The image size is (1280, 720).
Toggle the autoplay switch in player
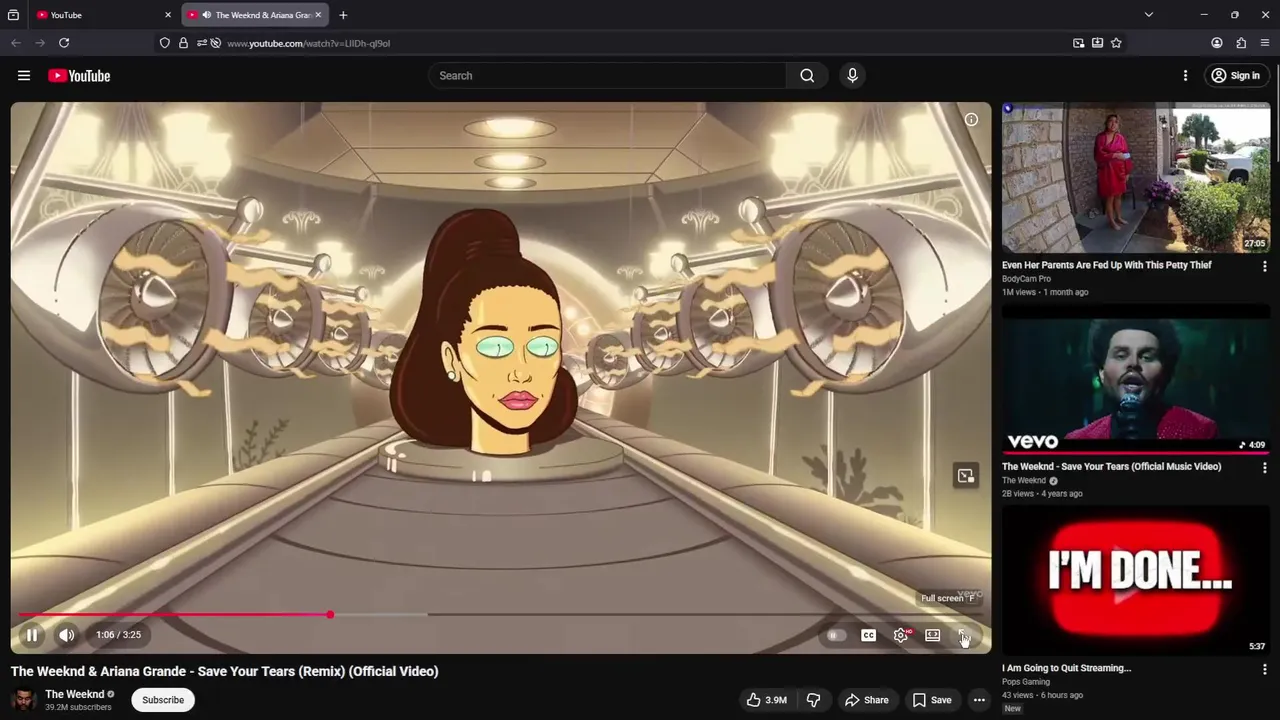tap(835, 635)
